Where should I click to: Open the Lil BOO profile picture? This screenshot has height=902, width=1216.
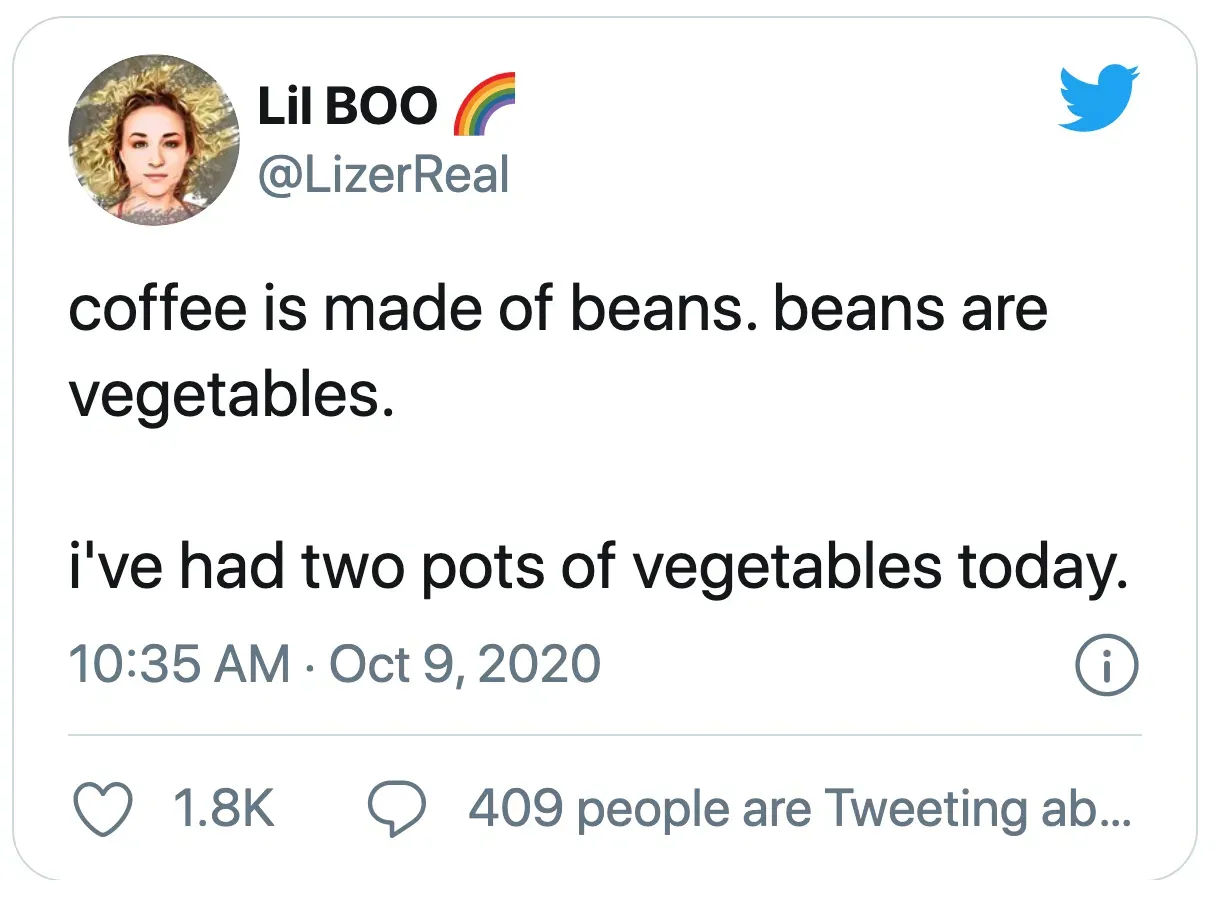154,138
